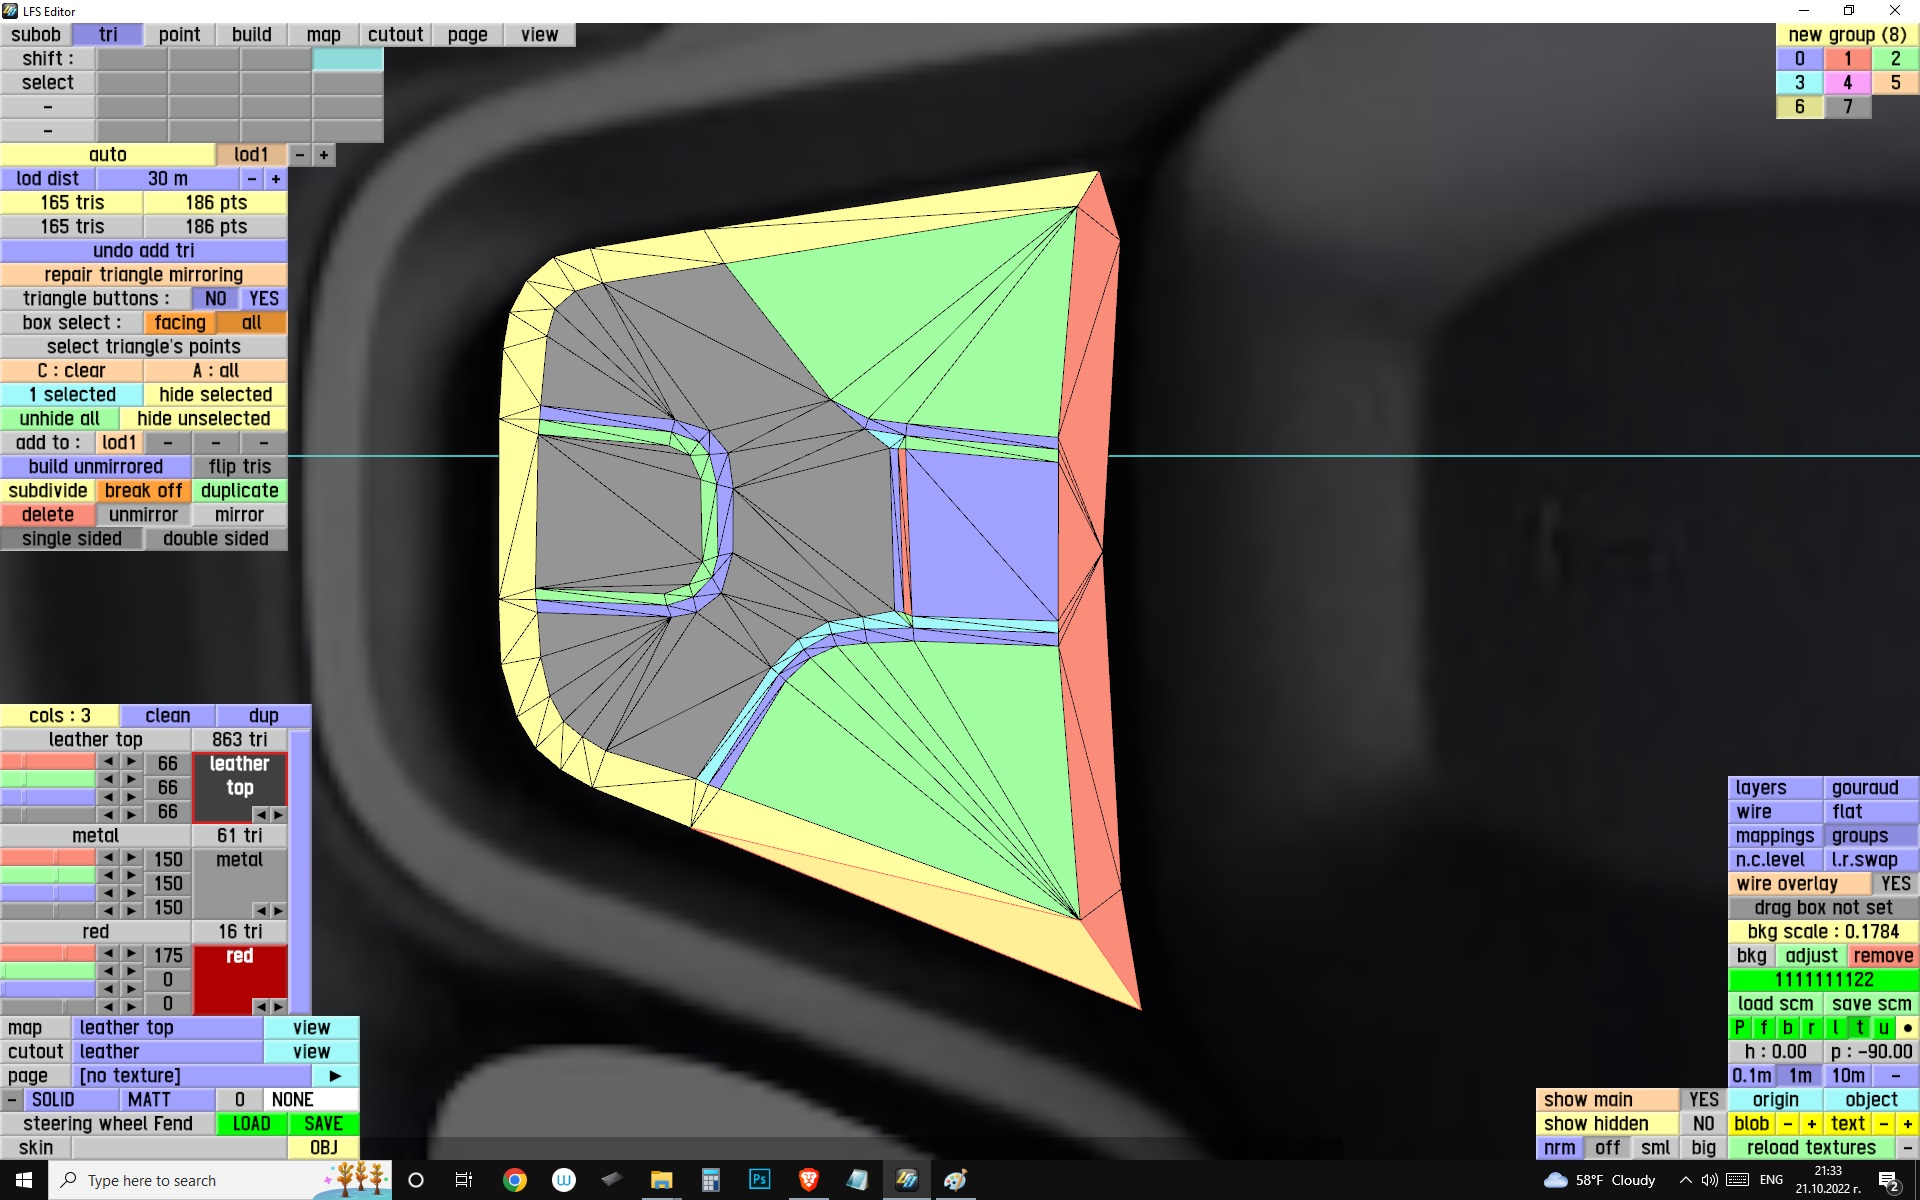The width and height of the screenshot is (1920, 1200).
Task: Open Calculator from the taskbar
Action: [x=710, y=1180]
